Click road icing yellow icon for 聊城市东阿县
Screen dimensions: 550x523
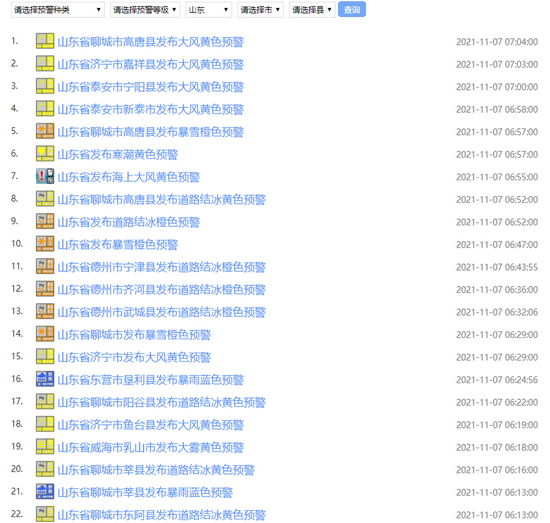45,514
